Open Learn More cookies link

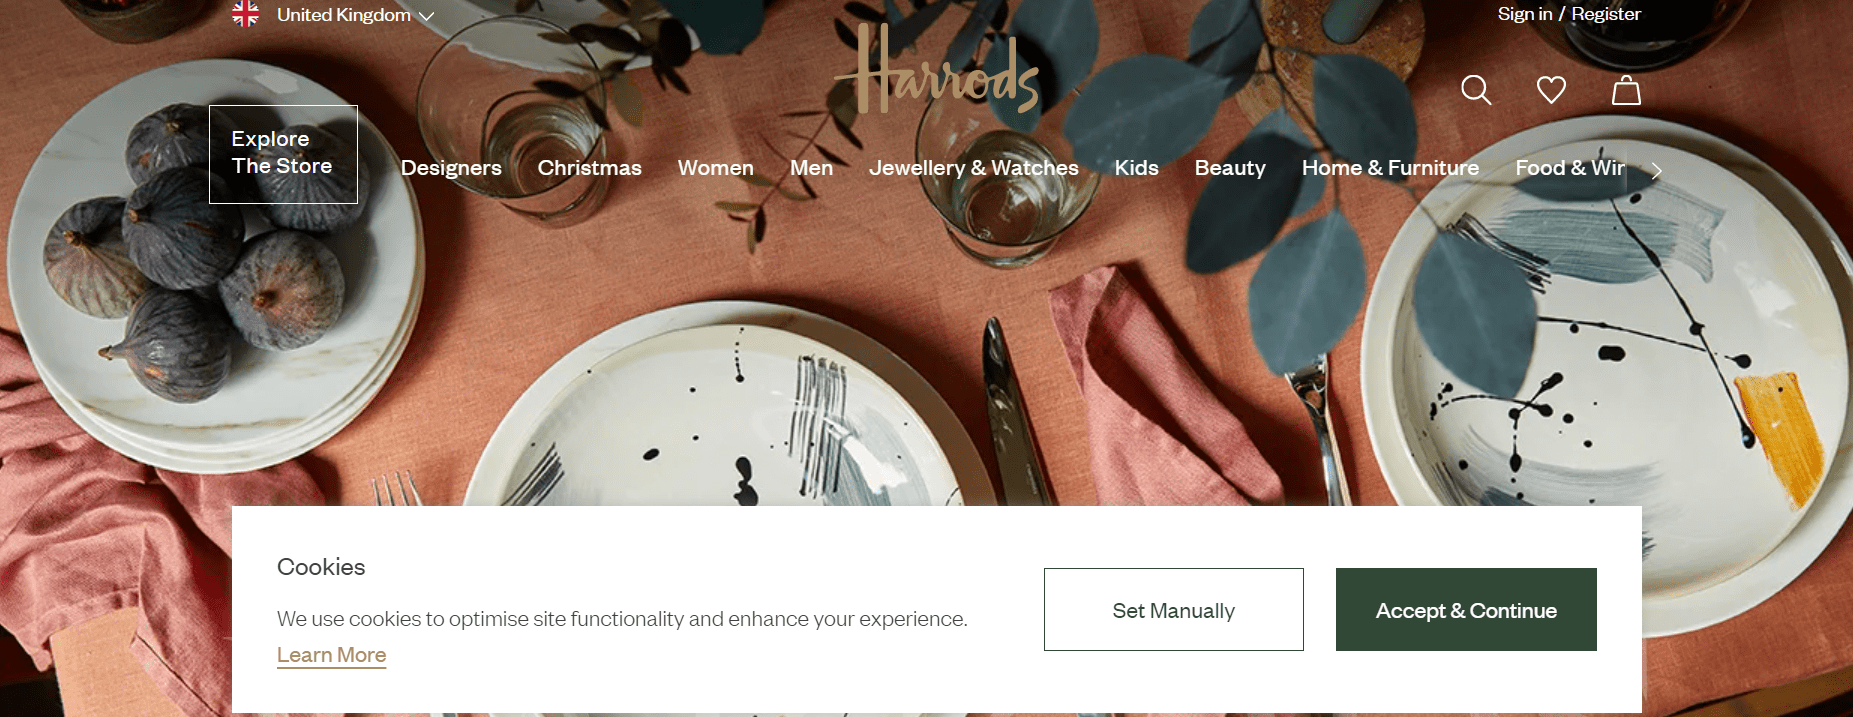click(x=331, y=655)
